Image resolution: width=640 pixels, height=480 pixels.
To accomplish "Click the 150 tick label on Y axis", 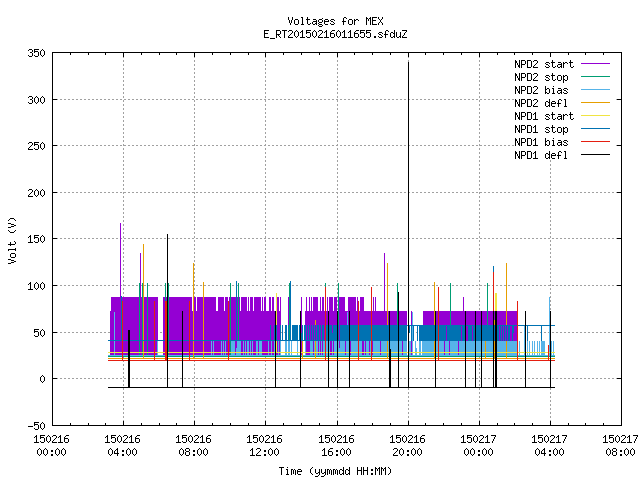I will click(x=36, y=239).
